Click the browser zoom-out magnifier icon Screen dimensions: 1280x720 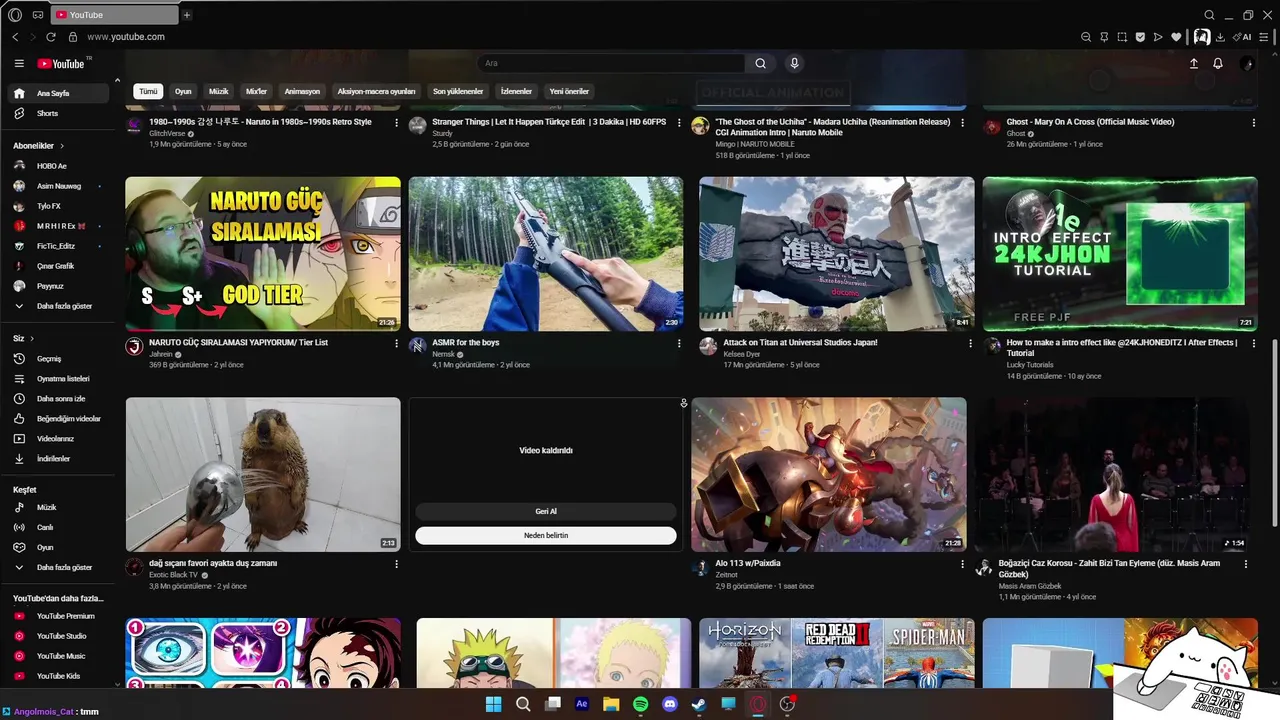[1086, 37]
